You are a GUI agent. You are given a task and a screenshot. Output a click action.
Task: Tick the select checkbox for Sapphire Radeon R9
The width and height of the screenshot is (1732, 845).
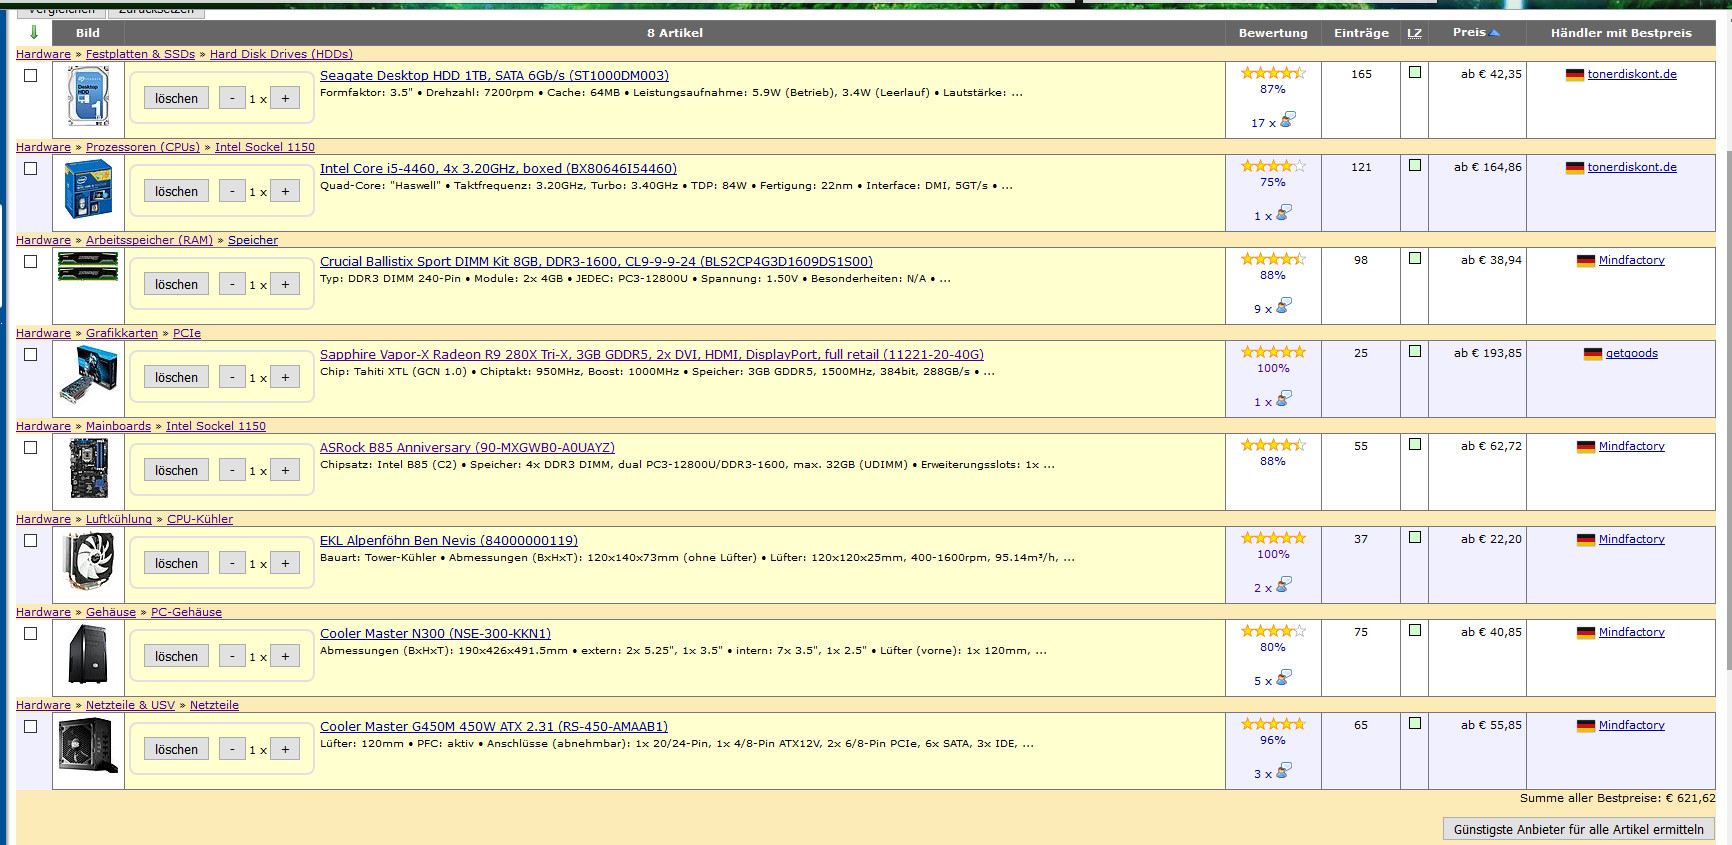tap(31, 354)
